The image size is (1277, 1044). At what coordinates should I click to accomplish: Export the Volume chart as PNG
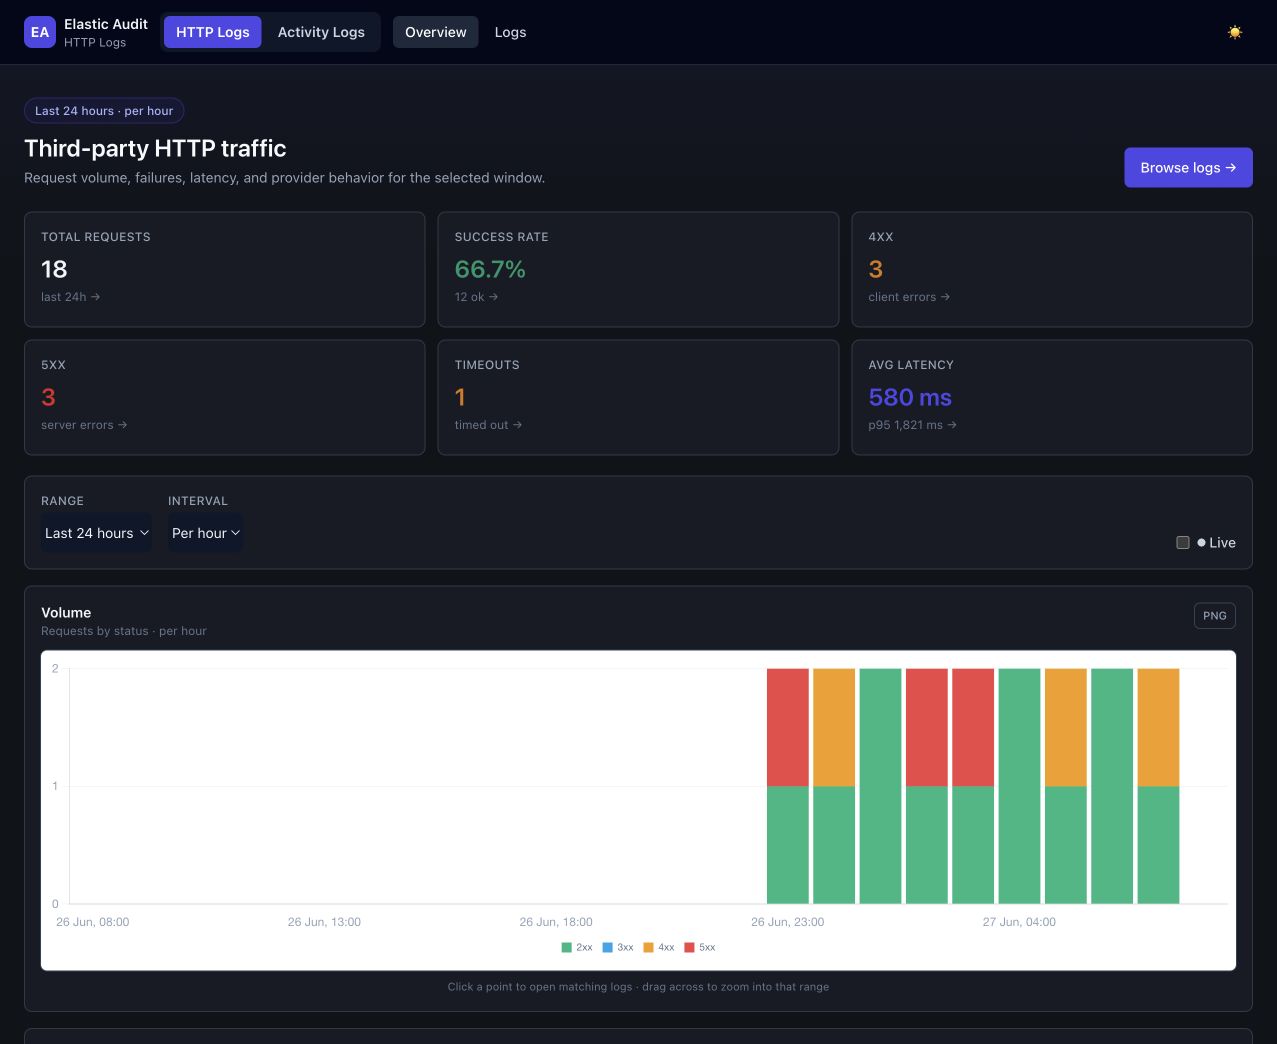pyautogui.click(x=1214, y=616)
